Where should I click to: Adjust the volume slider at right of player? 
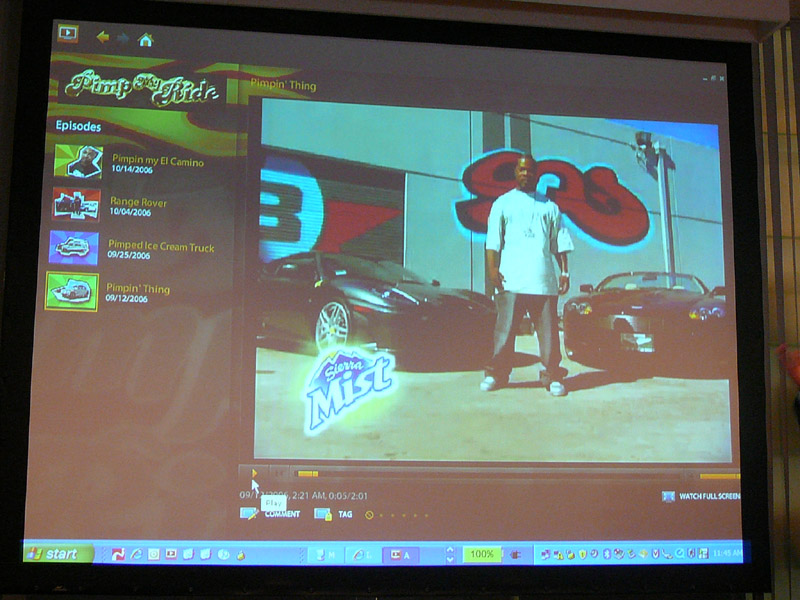pyautogui.click(x=719, y=476)
